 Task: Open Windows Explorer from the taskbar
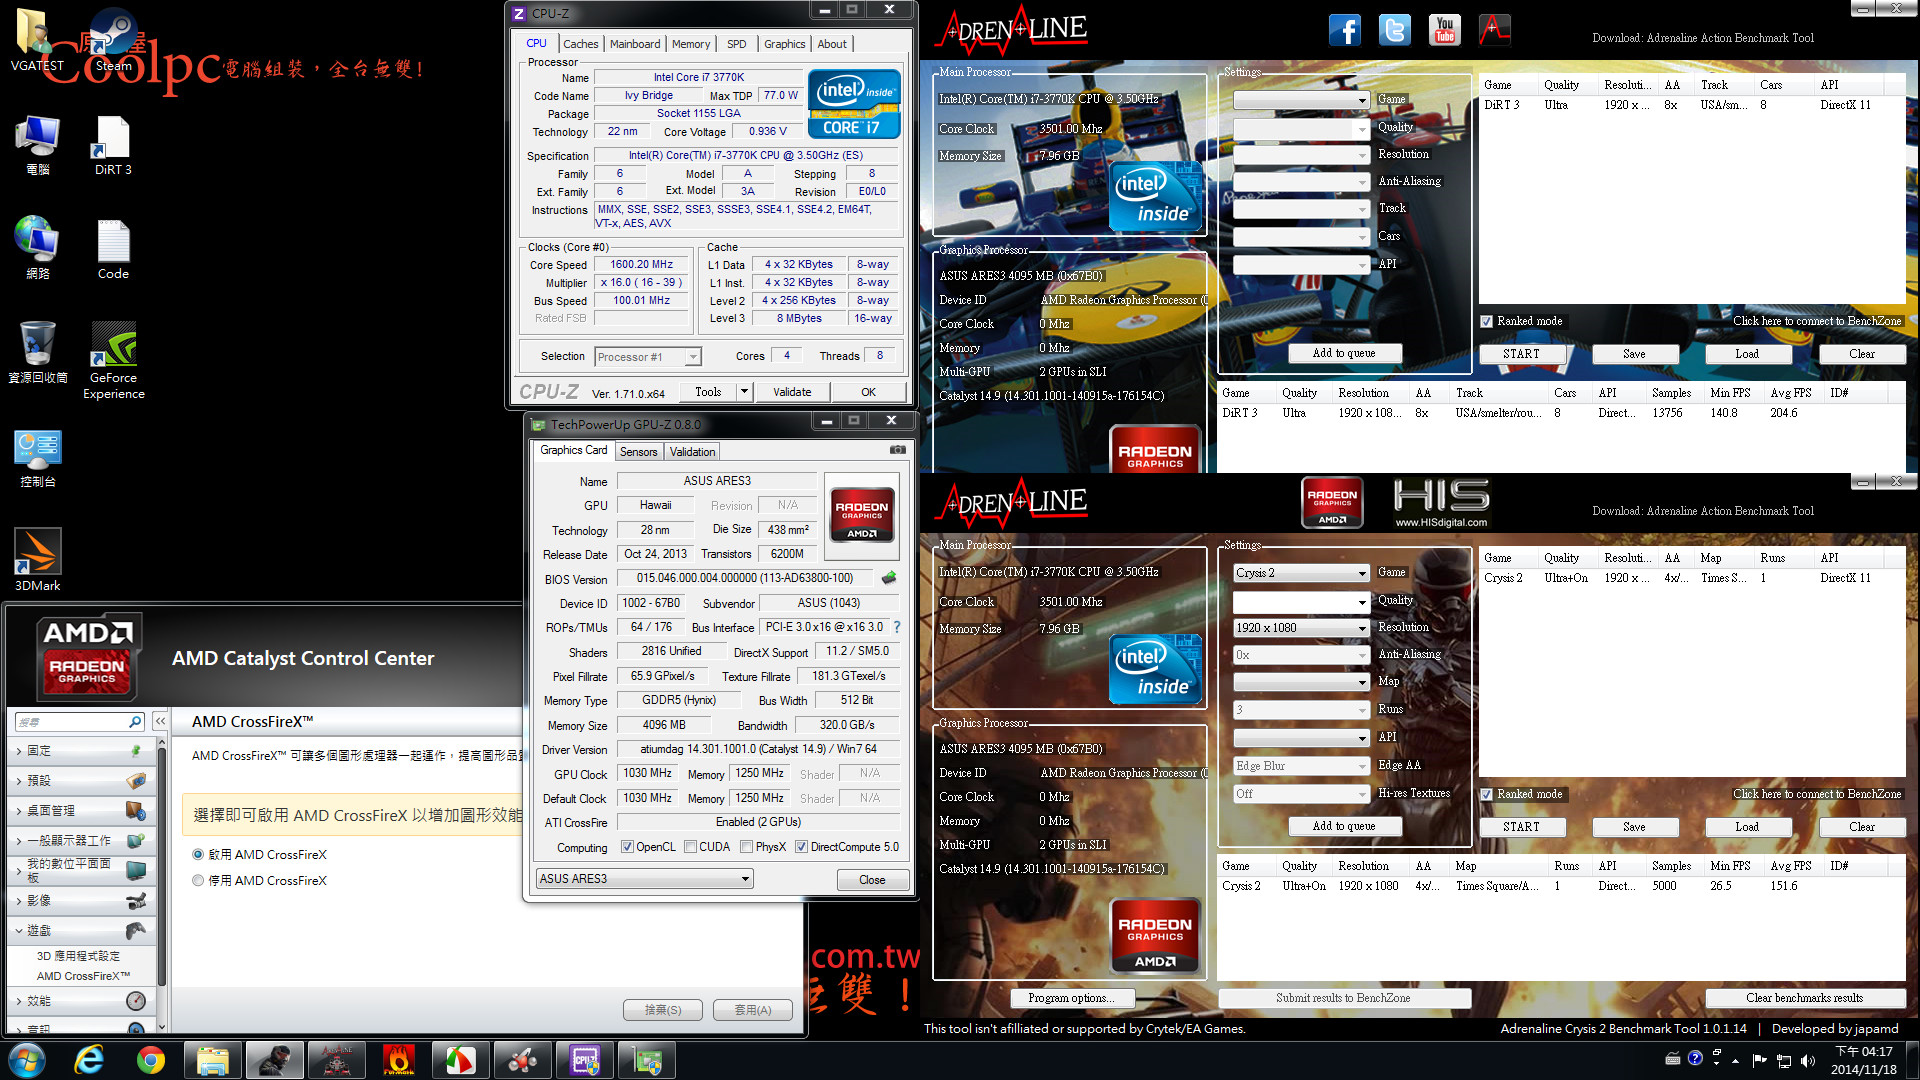(x=213, y=1060)
